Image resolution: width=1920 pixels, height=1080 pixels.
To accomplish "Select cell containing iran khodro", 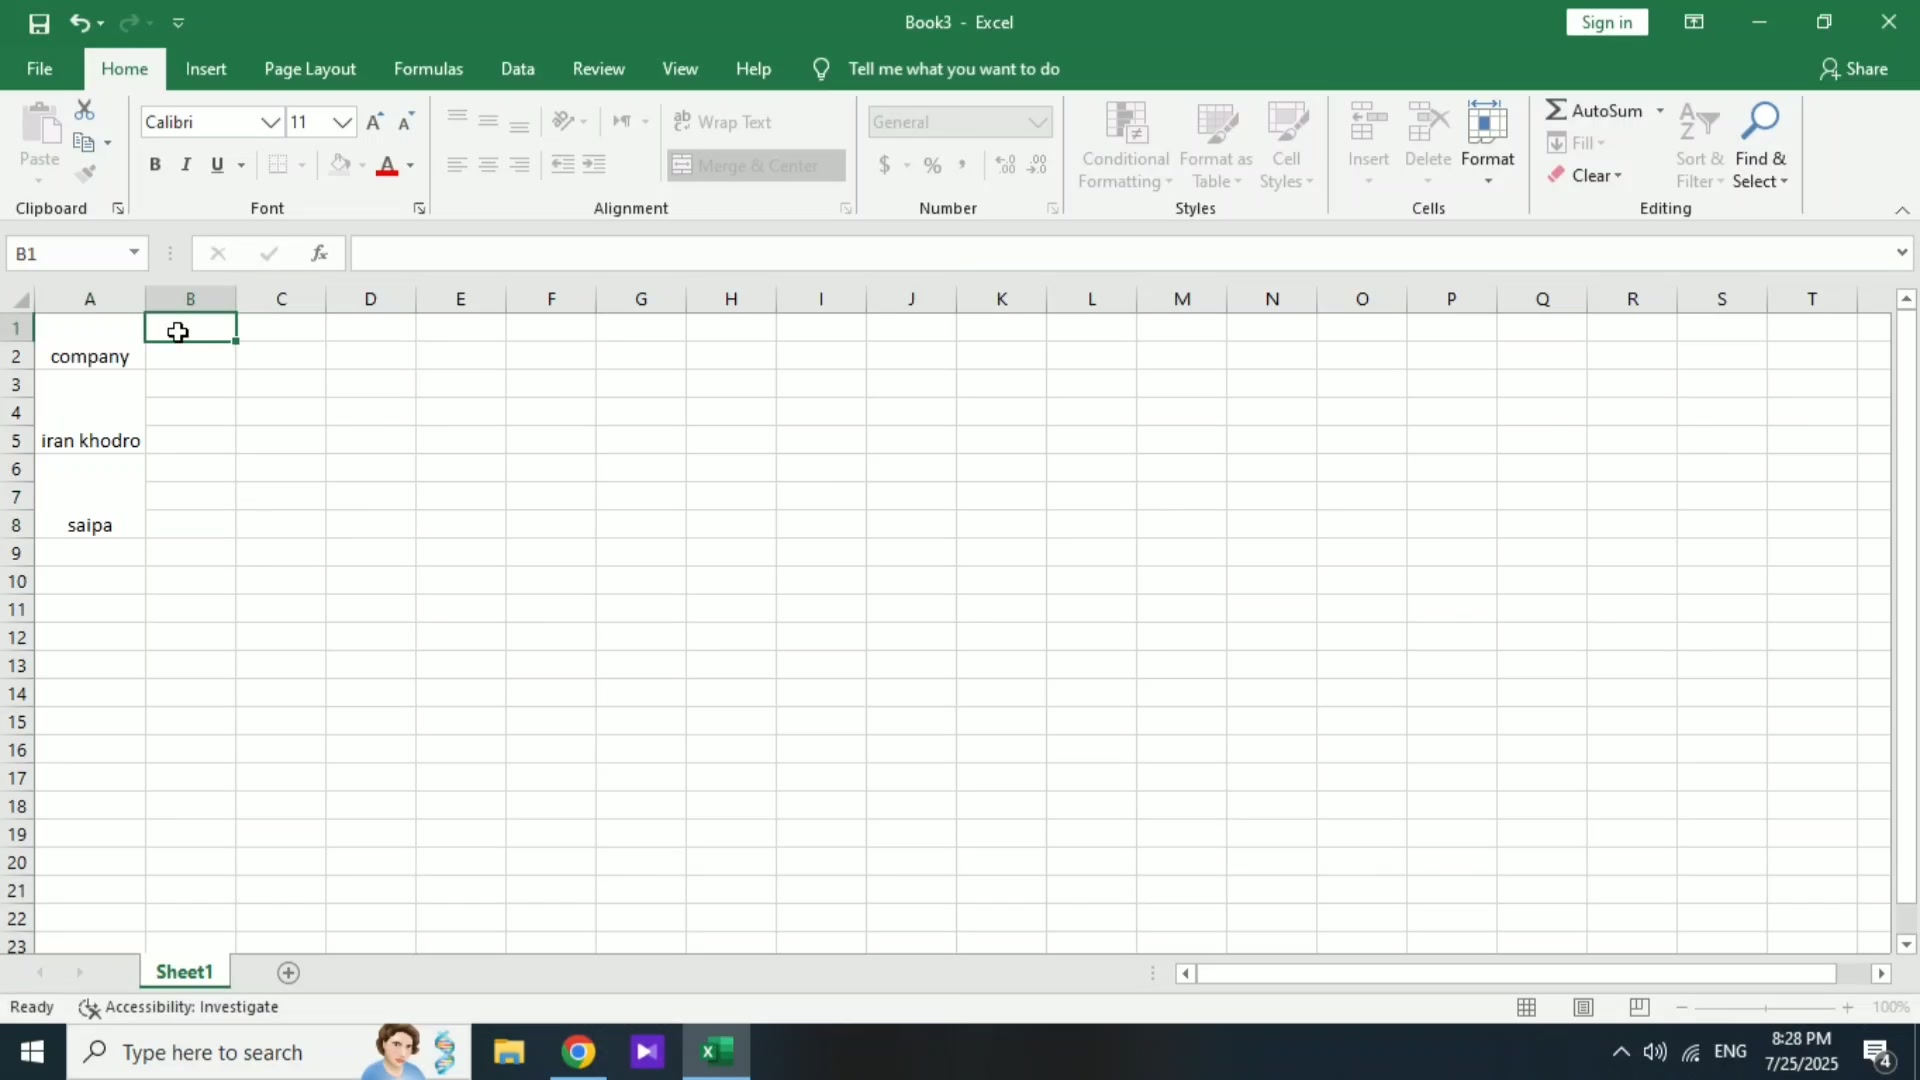I will 90,441.
